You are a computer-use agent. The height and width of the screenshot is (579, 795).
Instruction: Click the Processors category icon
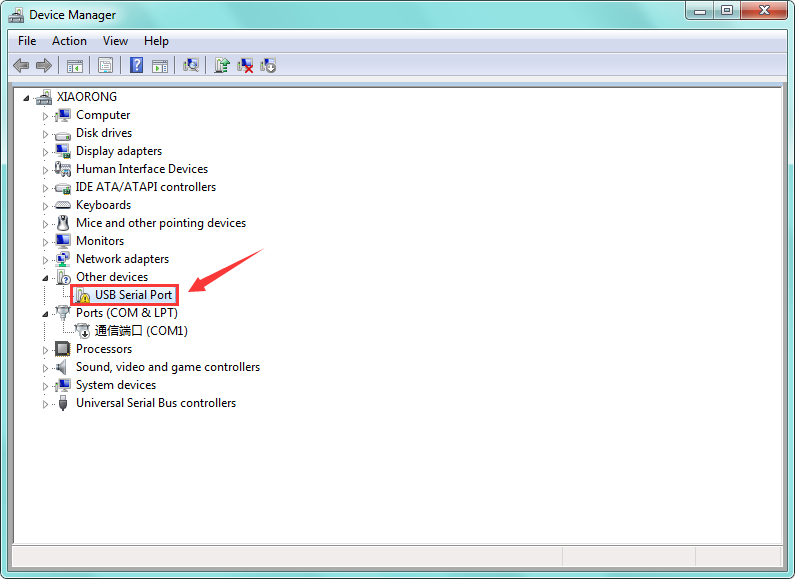click(x=63, y=349)
